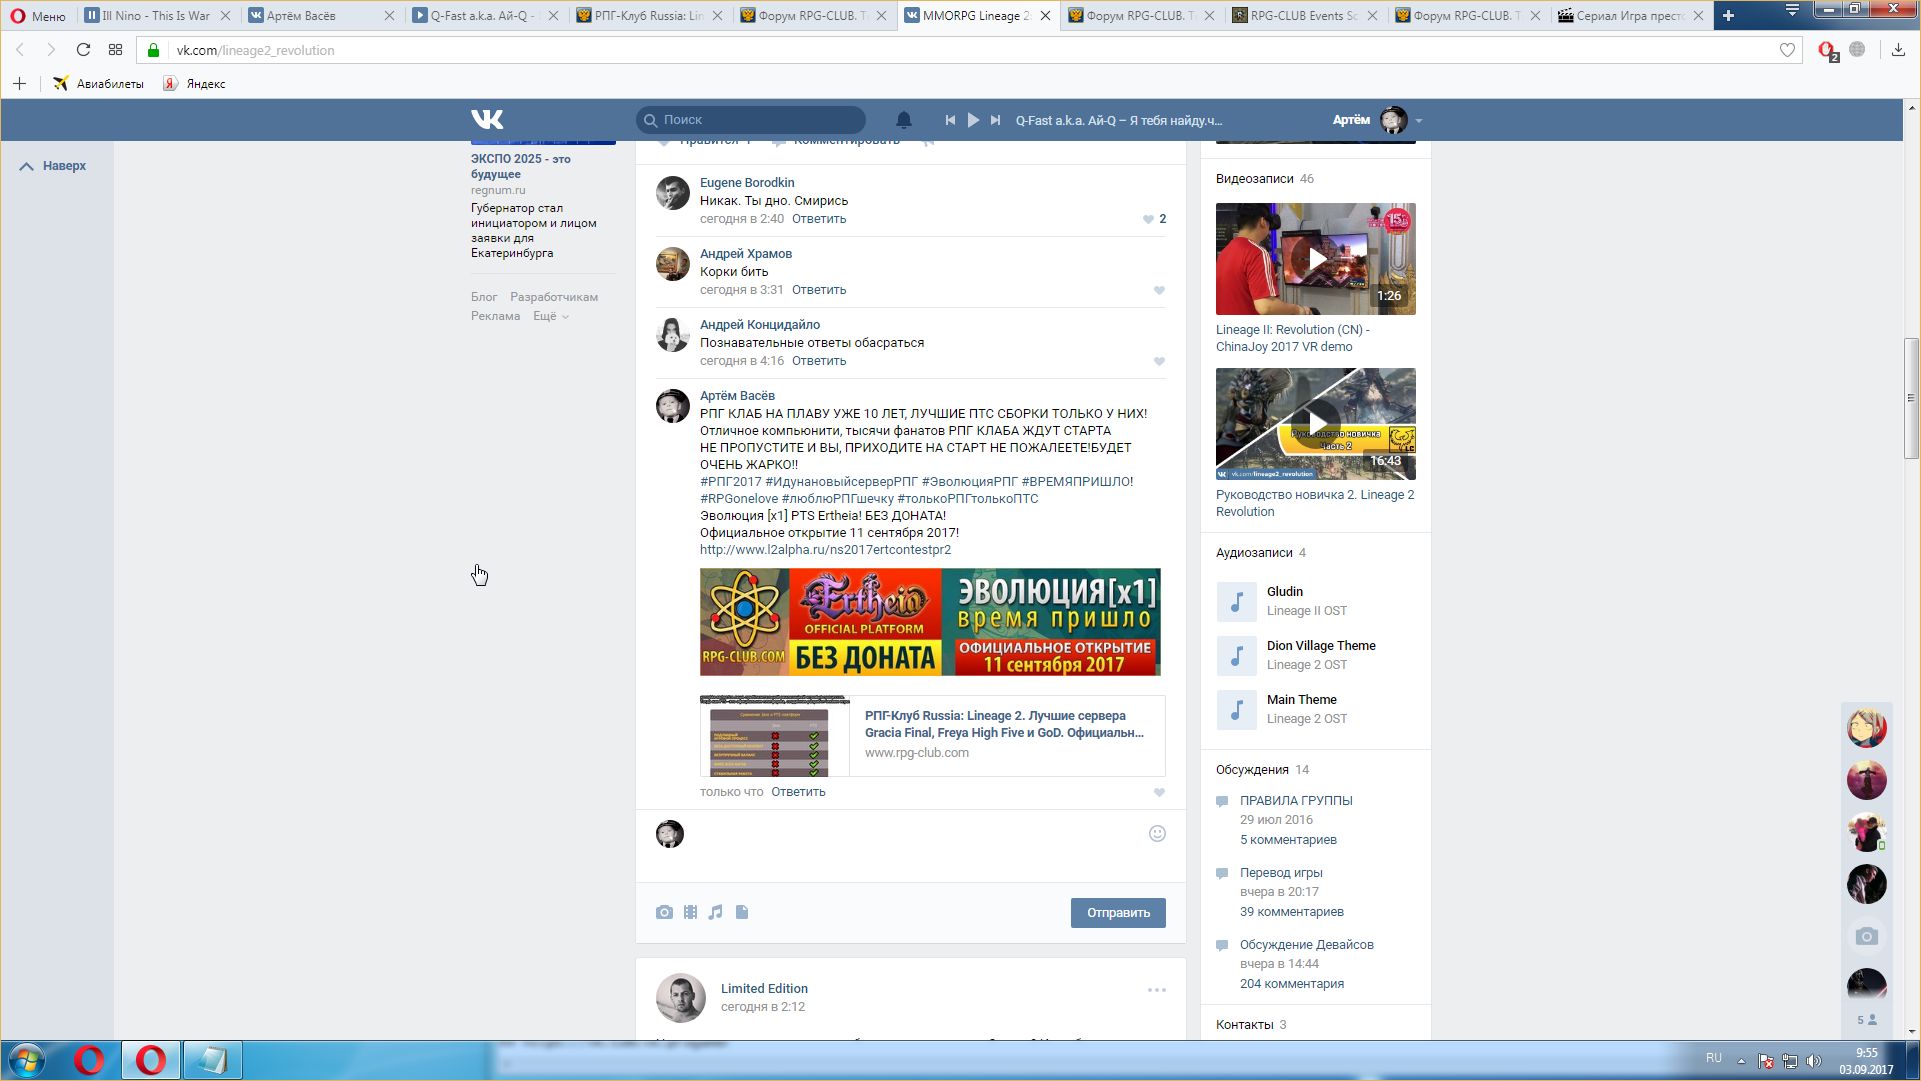Play the Q-Fast track in header
The width and height of the screenshot is (1921, 1081).
point(973,120)
